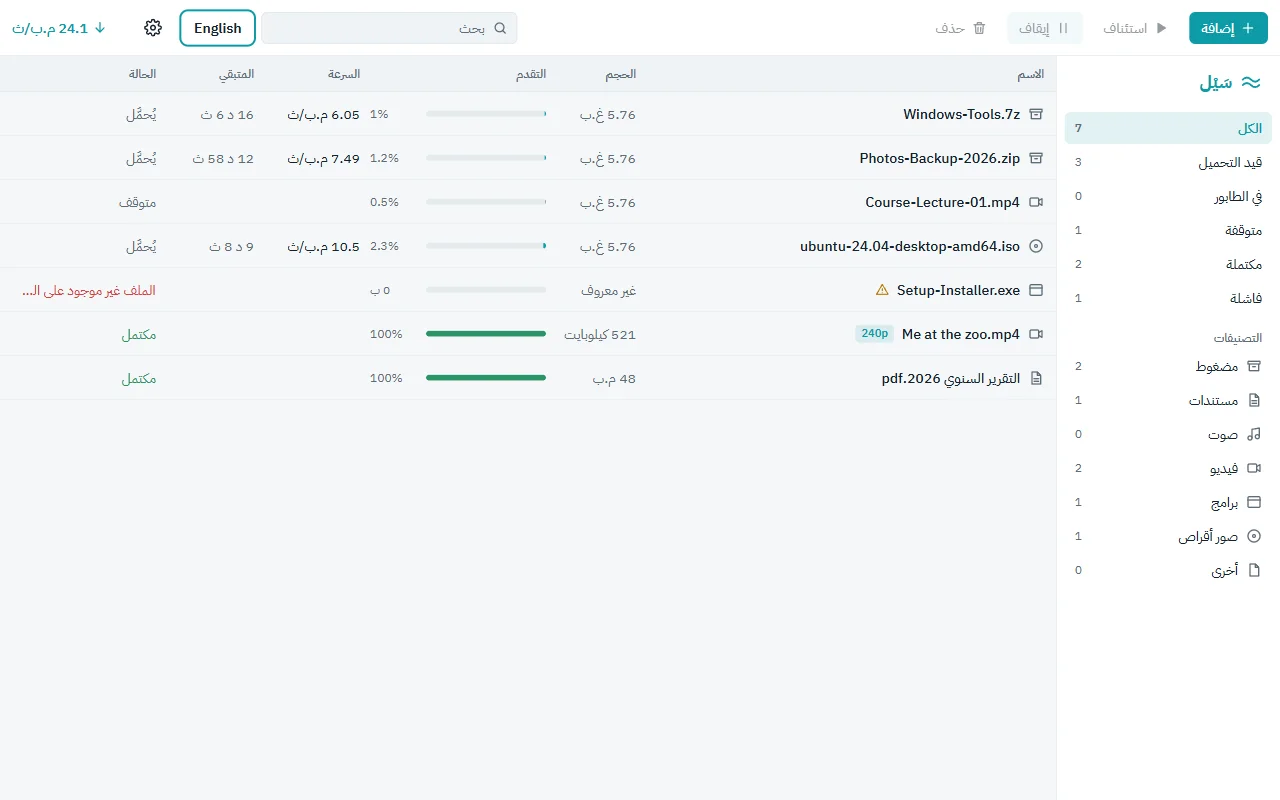This screenshot has width=1280, height=800.
Task: Click the 6.05 م.ب/ث speed value
Action: click(324, 114)
